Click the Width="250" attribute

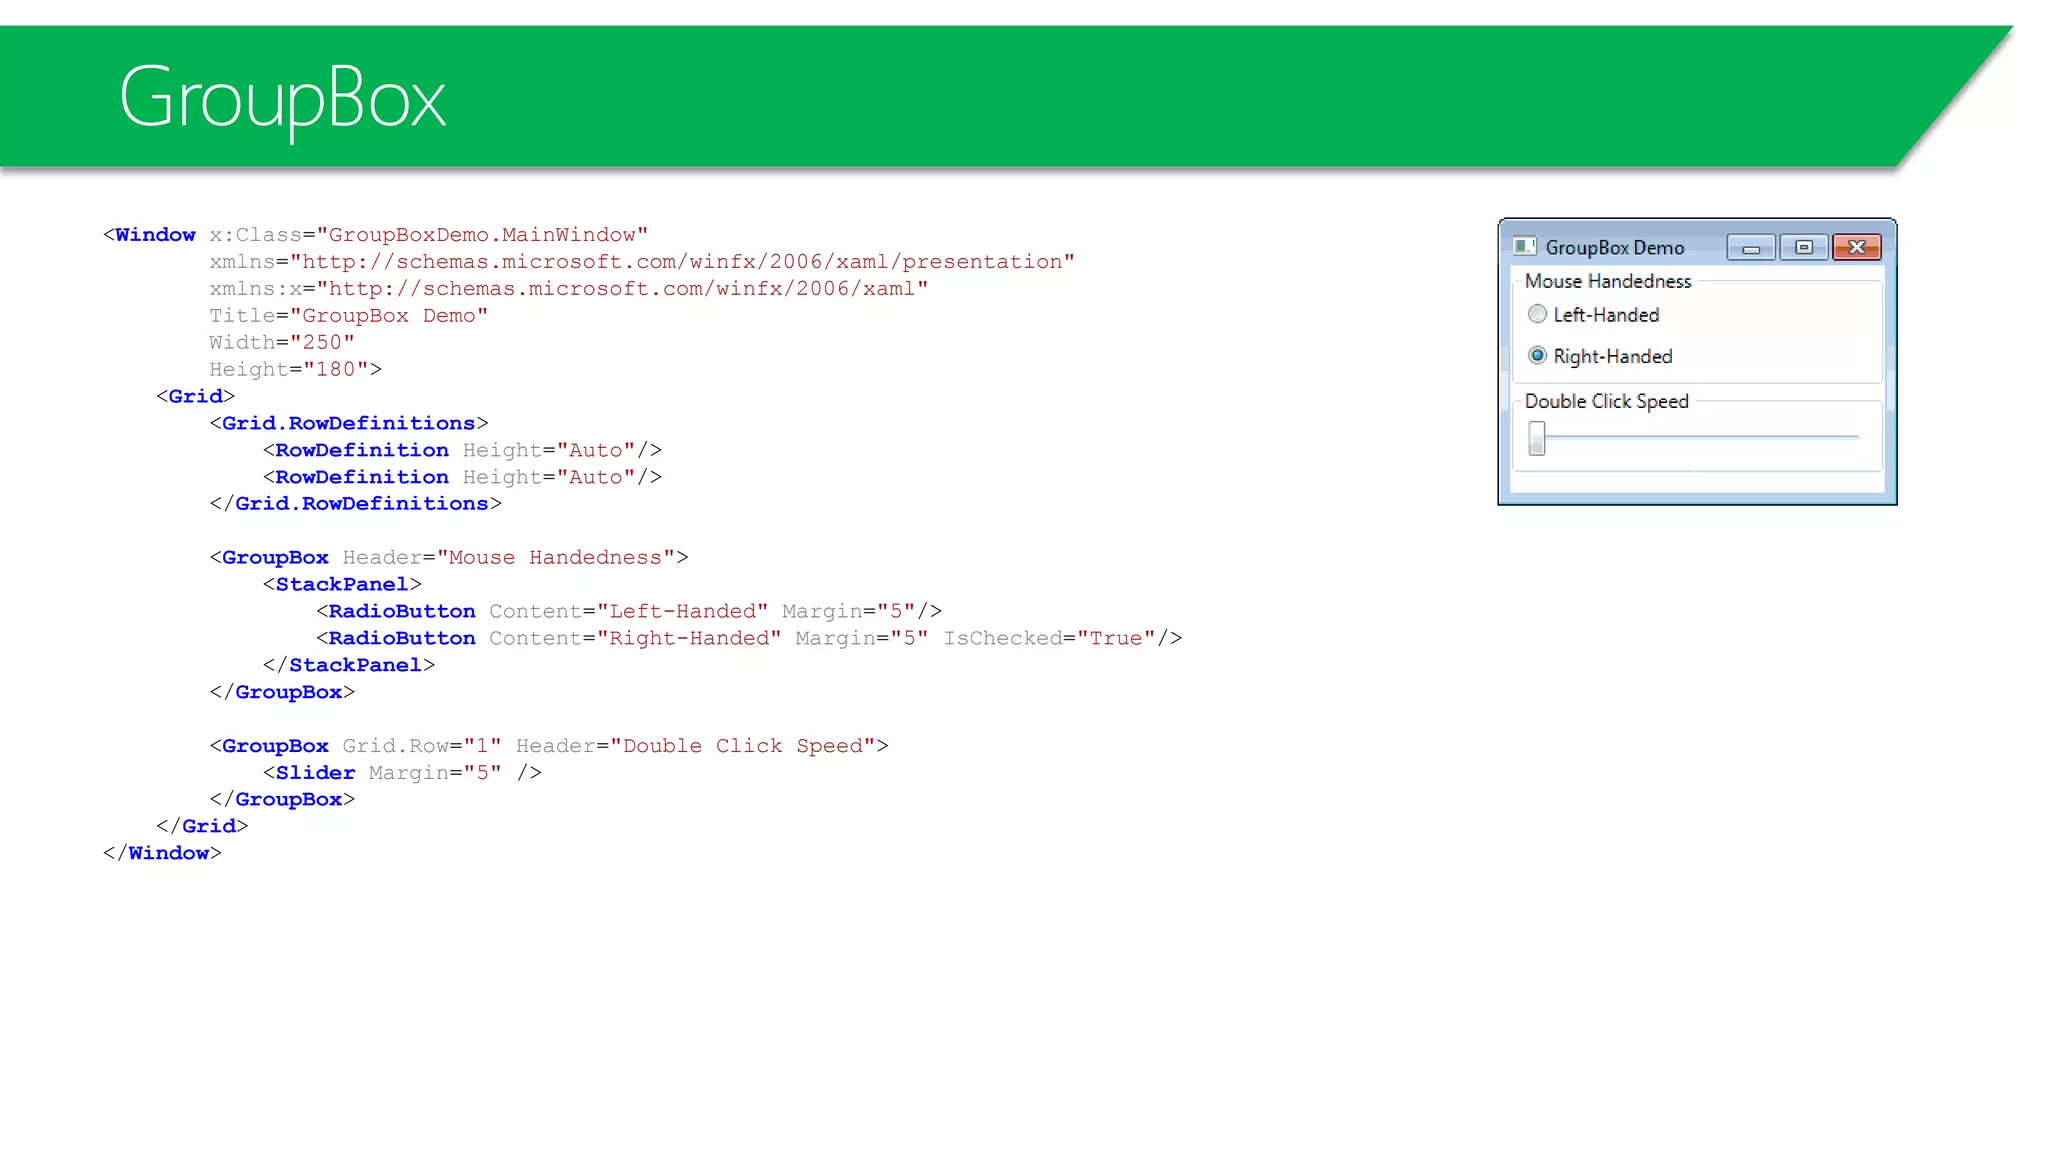point(282,343)
